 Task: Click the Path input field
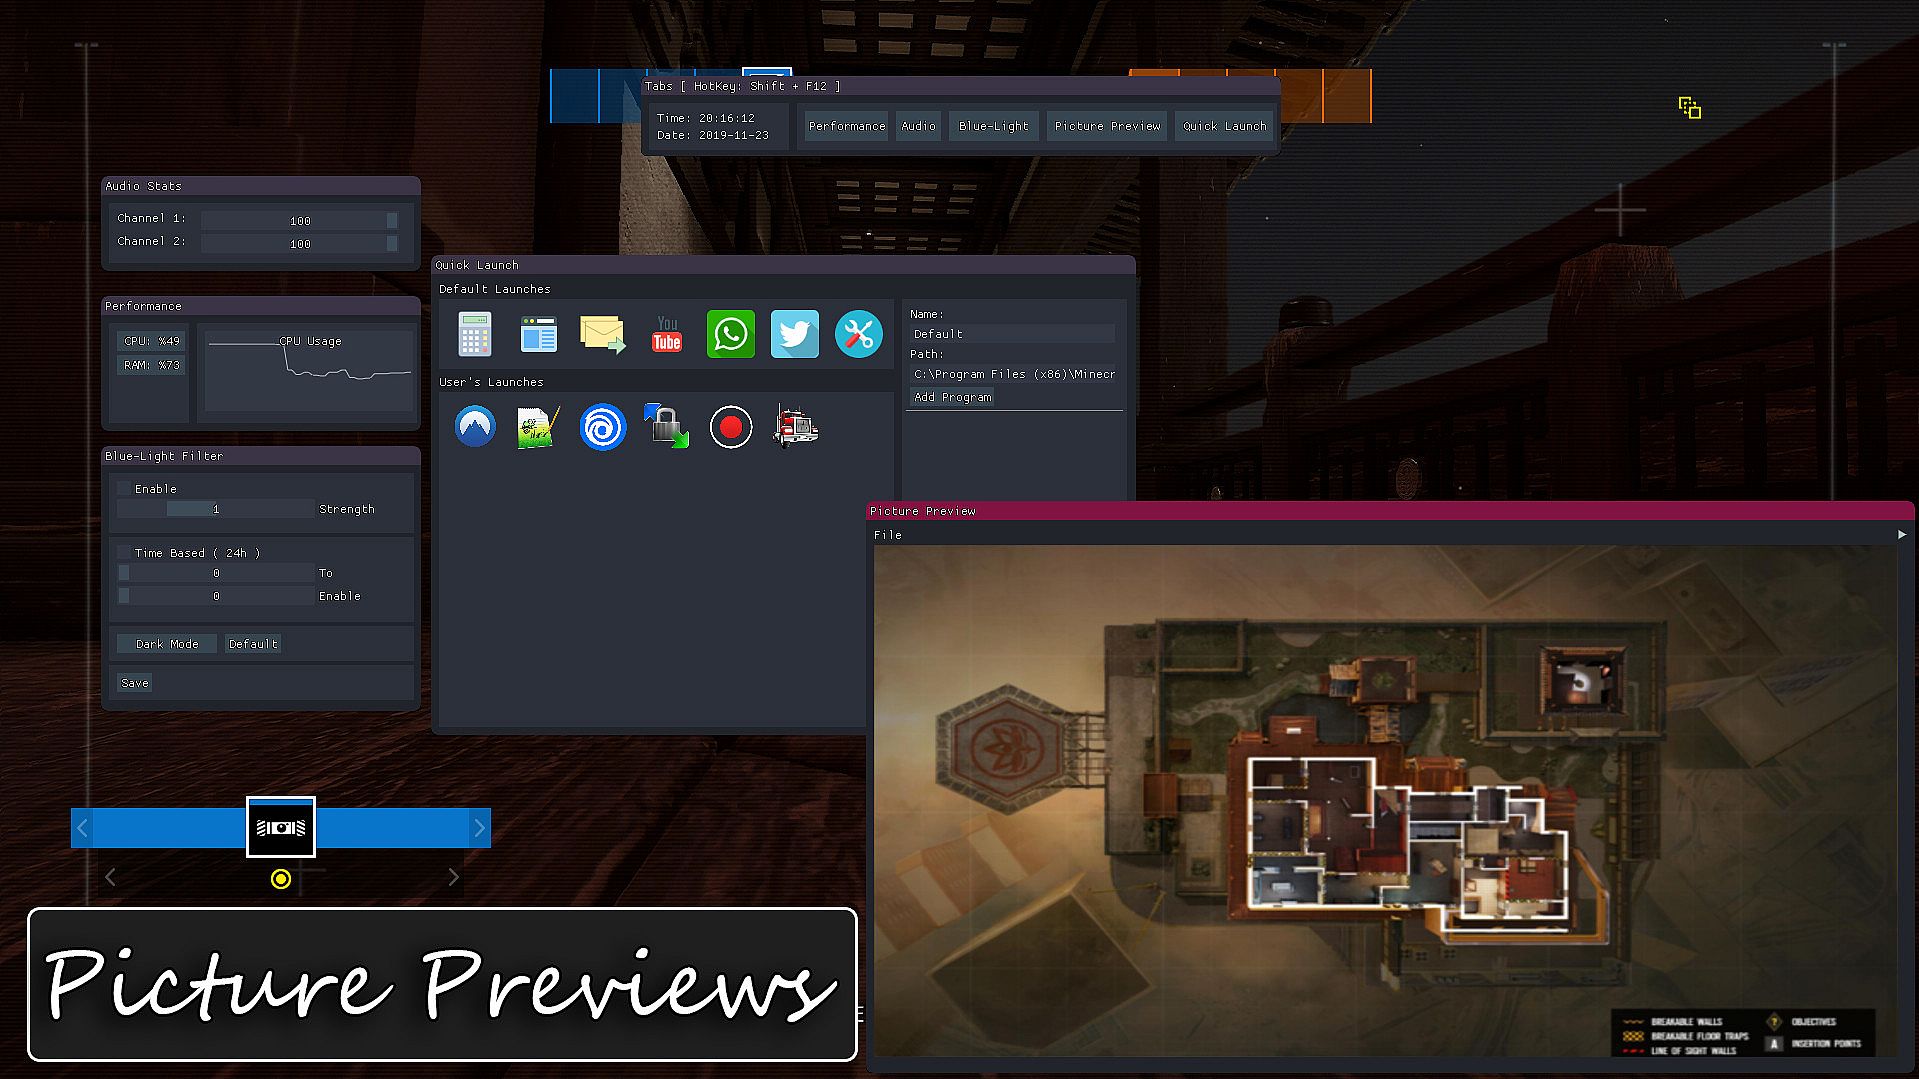click(1014, 374)
